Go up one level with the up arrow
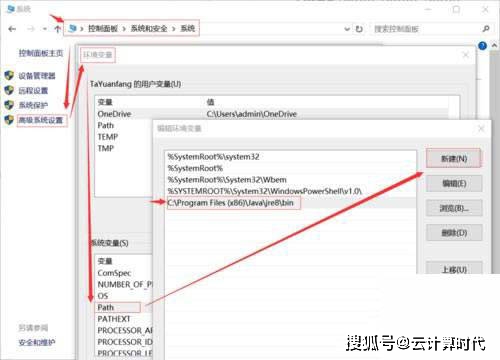 pyautogui.click(x=57, y=29)
